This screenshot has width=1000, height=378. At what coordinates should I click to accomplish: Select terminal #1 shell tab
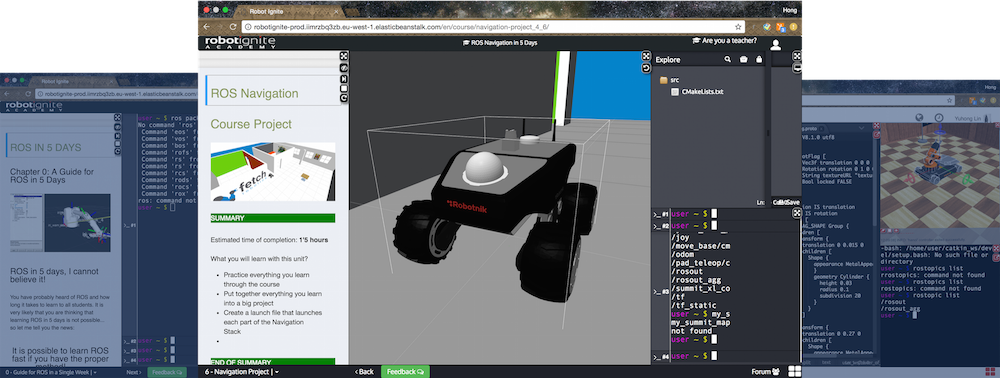click(661, 214)
